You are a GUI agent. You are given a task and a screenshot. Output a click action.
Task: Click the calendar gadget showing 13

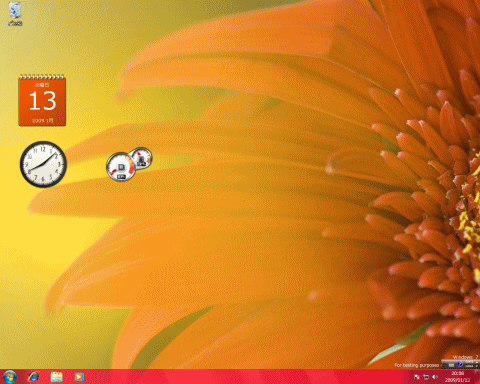[42, 100]
